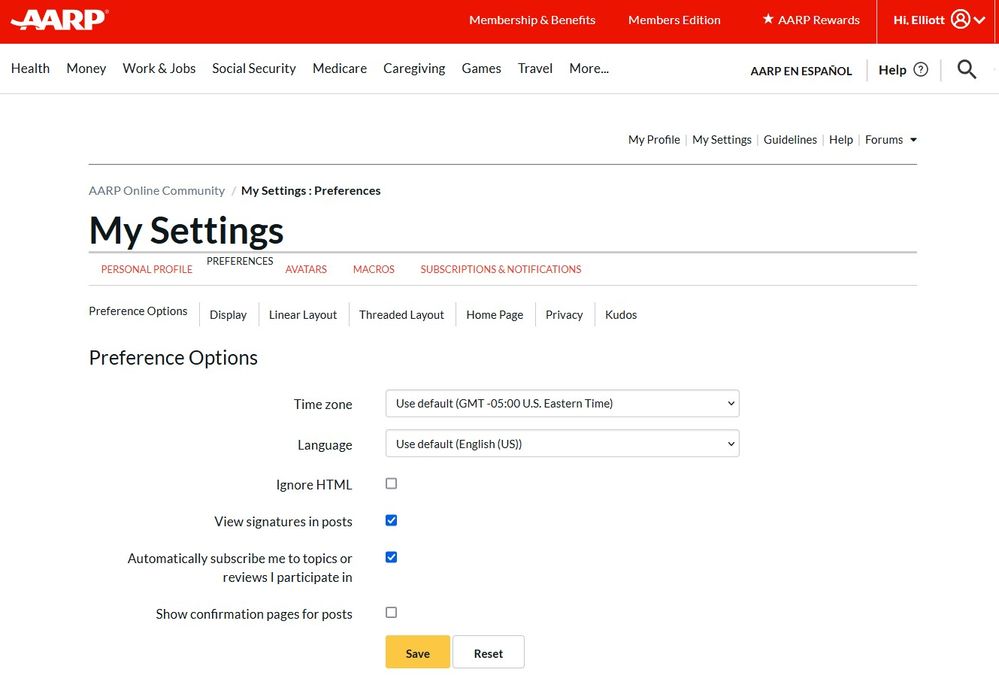Open the search magnifier icon
999x691 pixels.
(966, 69)
